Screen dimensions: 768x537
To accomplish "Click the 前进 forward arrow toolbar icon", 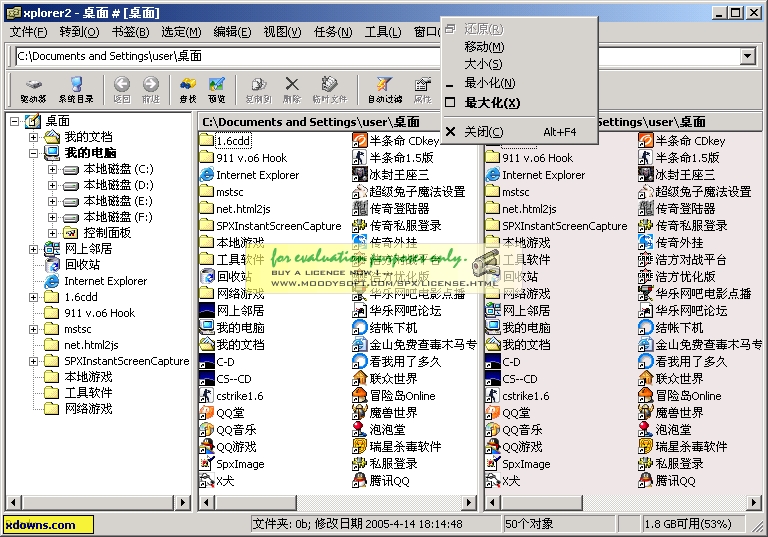I will coord(151,90).
